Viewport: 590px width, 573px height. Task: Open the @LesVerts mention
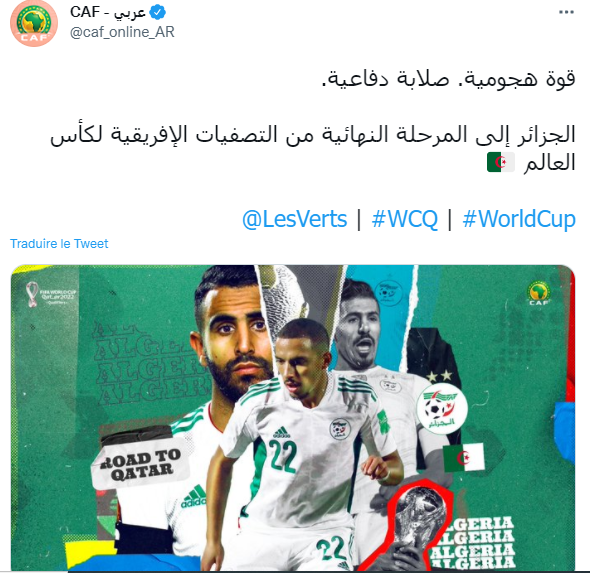coord(295,219)
